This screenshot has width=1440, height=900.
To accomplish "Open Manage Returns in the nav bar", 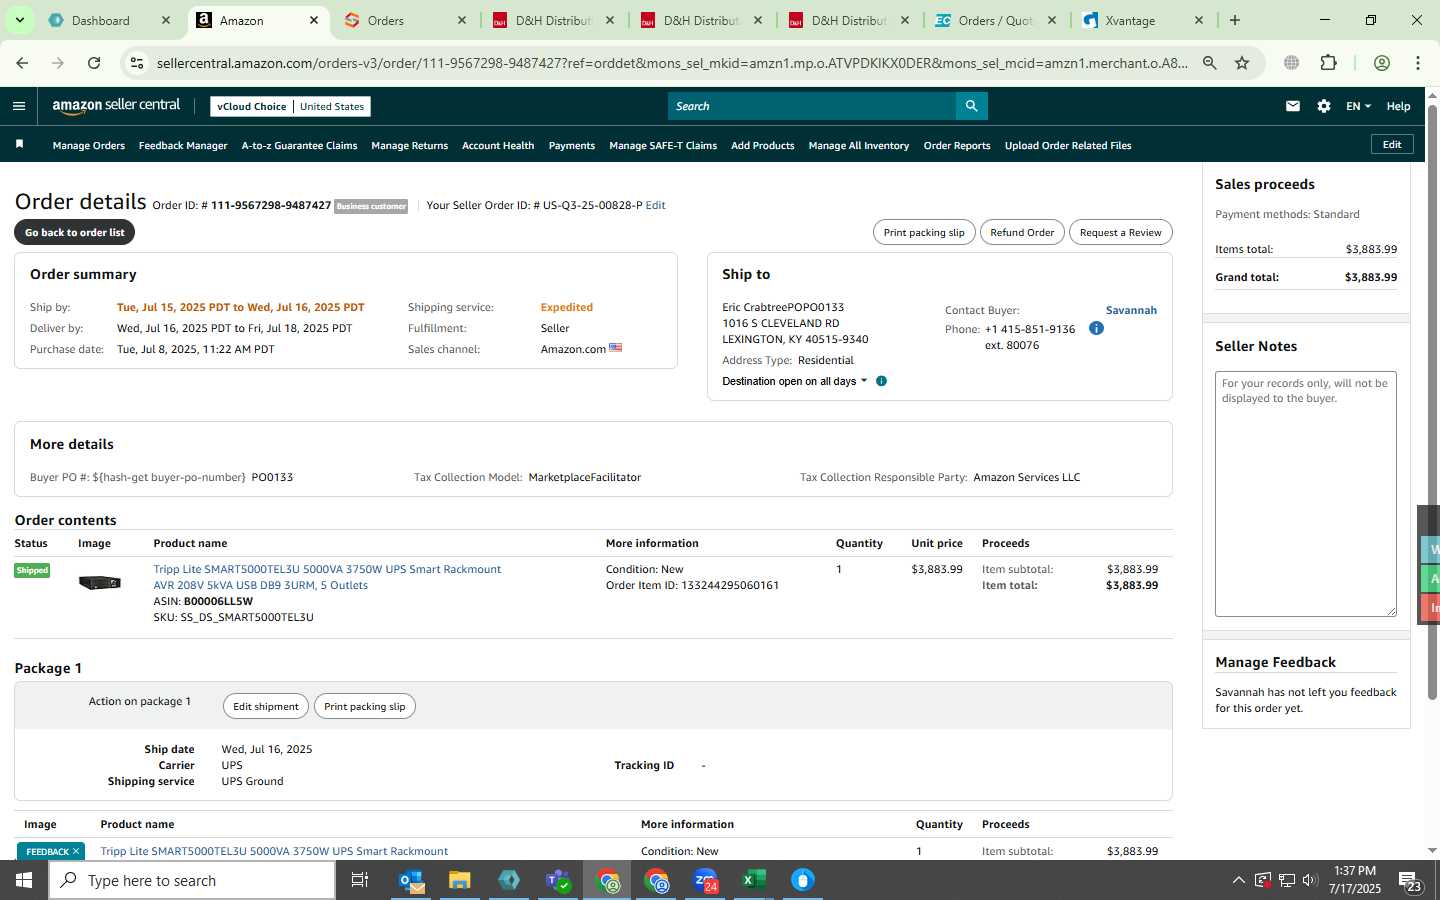I will 410,145.
